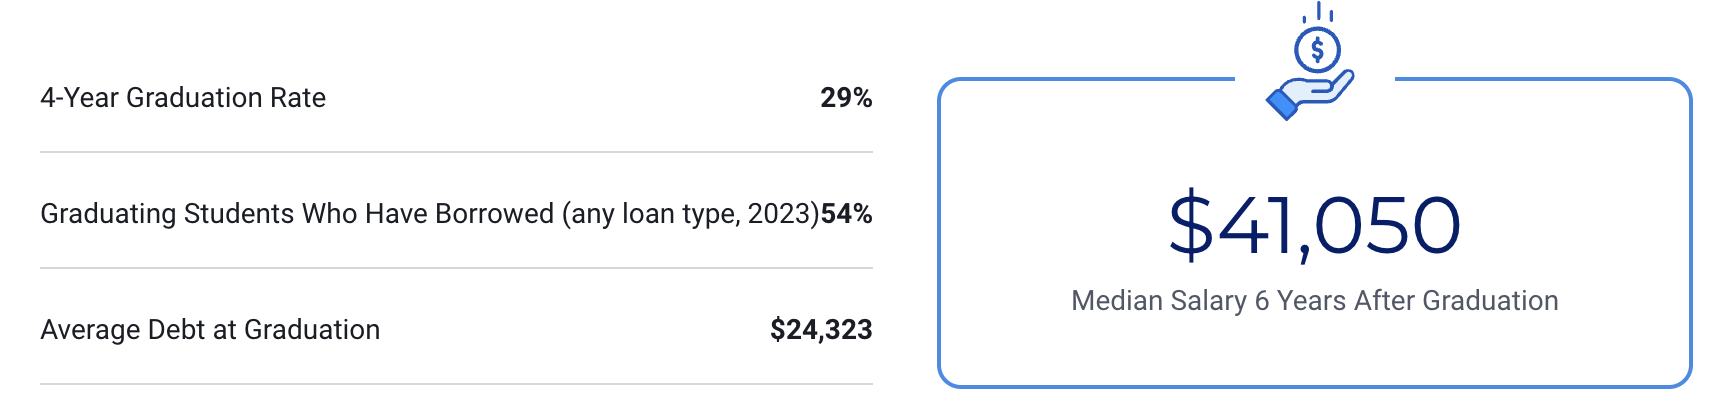Click the divider below the borrowed students row
The width and height of the screenshot is (1722, 418).
pos(456,268)
